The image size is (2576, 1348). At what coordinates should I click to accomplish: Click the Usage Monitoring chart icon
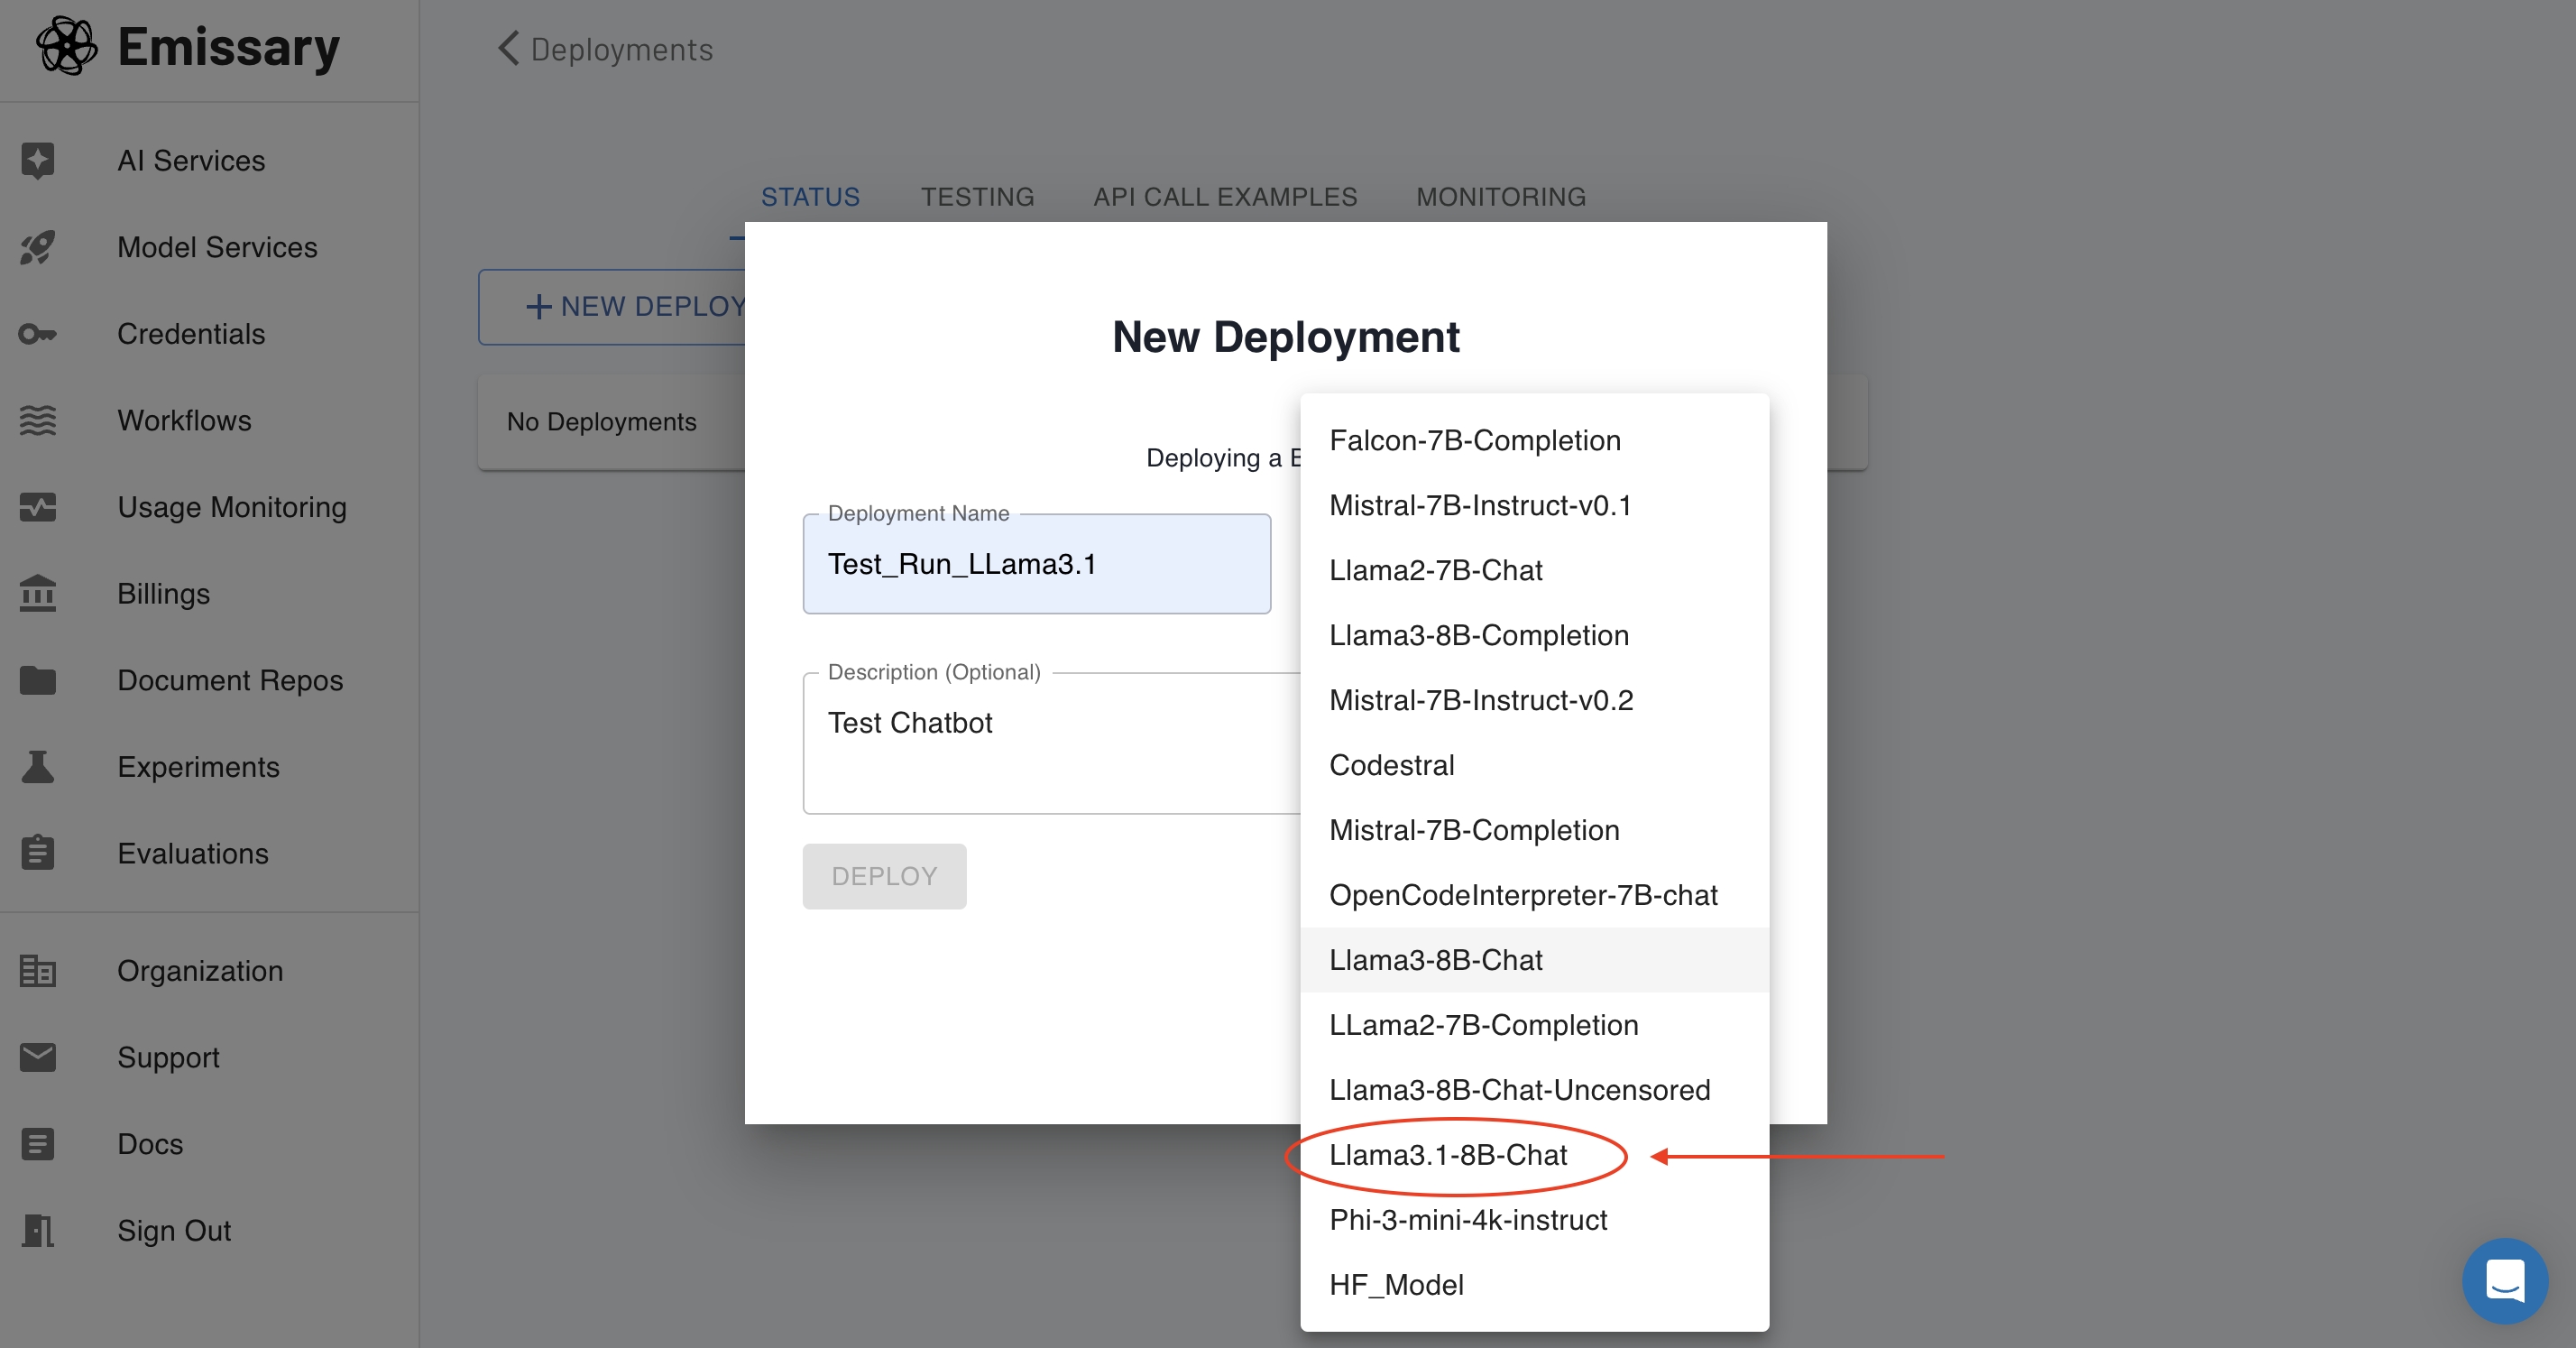[x=38, y=507]
